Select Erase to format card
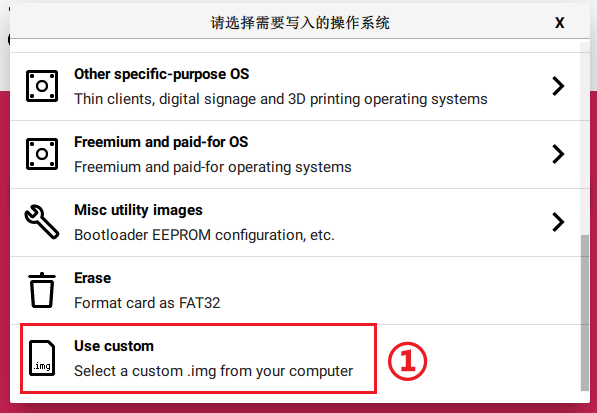 point(93,278)
